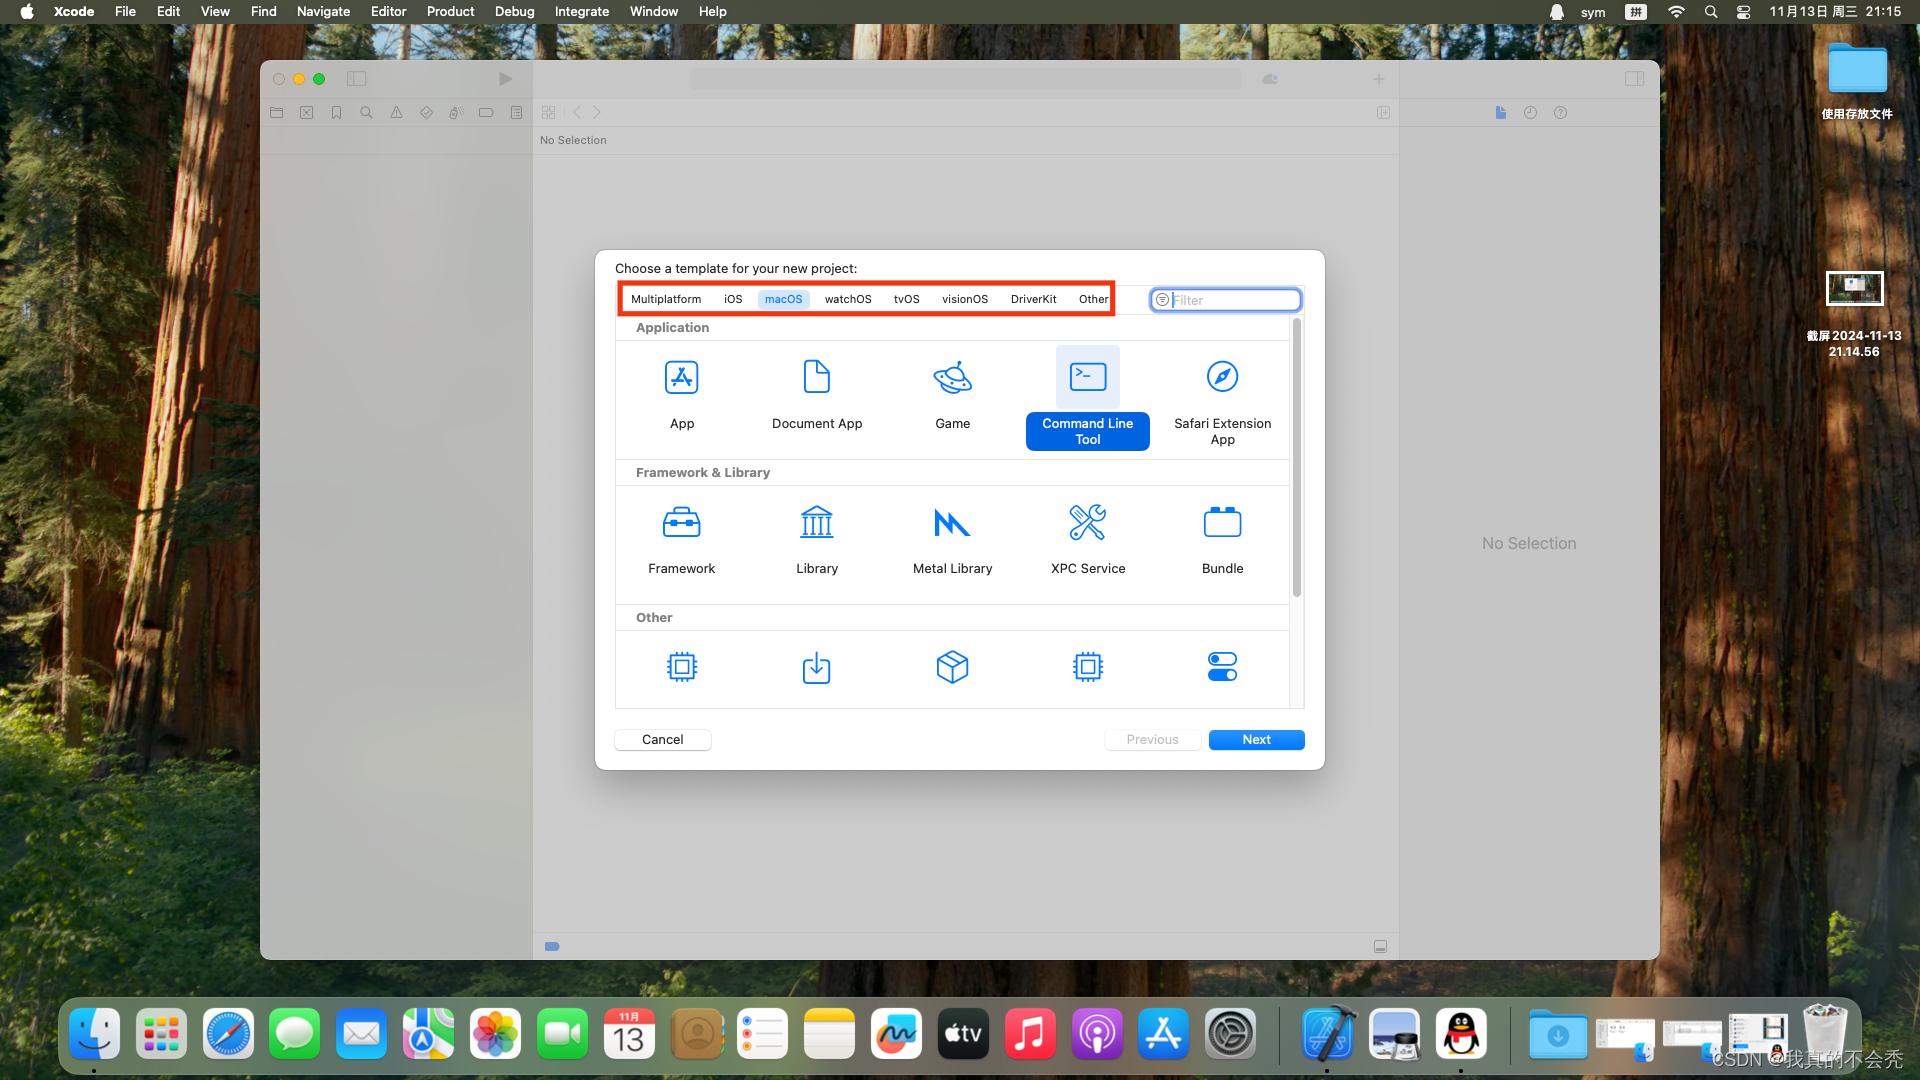Open the Project navigator folder icon
This screenshot has width=1920, height=1080.
pyautogui.click(x=277, y=113)
